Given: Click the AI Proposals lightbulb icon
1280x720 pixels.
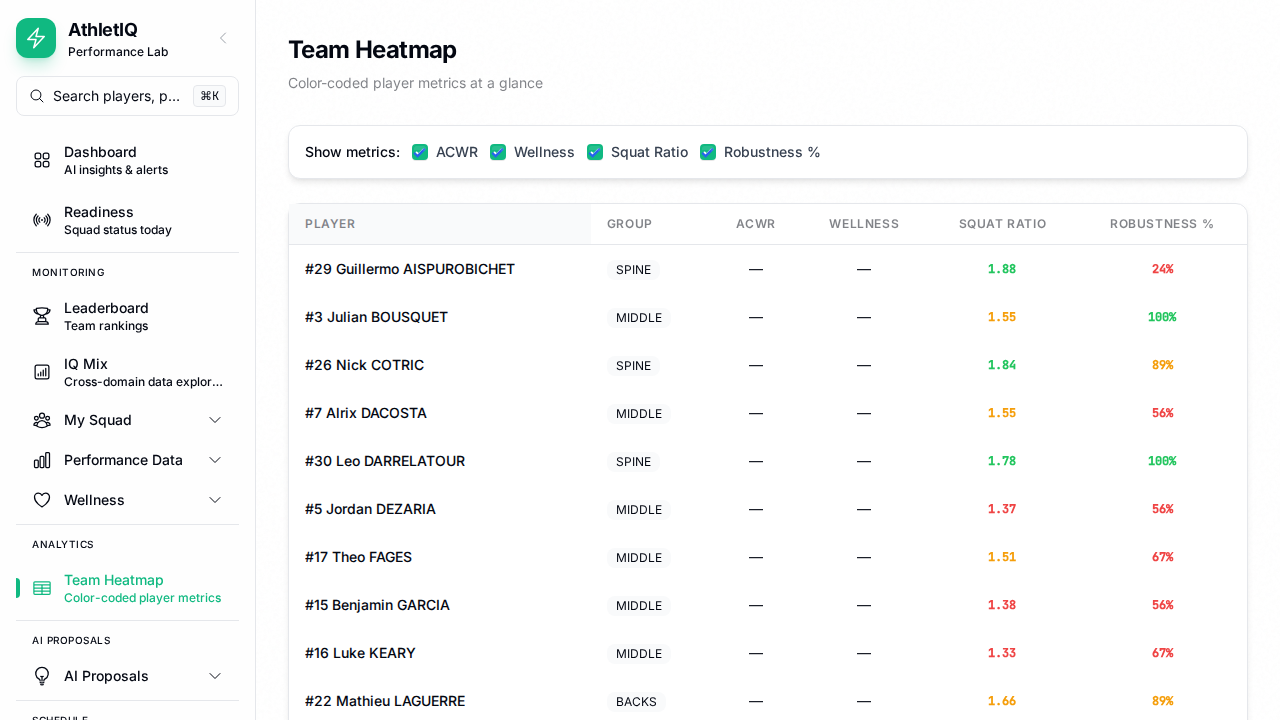Looking at the screenshot, I should (x=41, y=676).
